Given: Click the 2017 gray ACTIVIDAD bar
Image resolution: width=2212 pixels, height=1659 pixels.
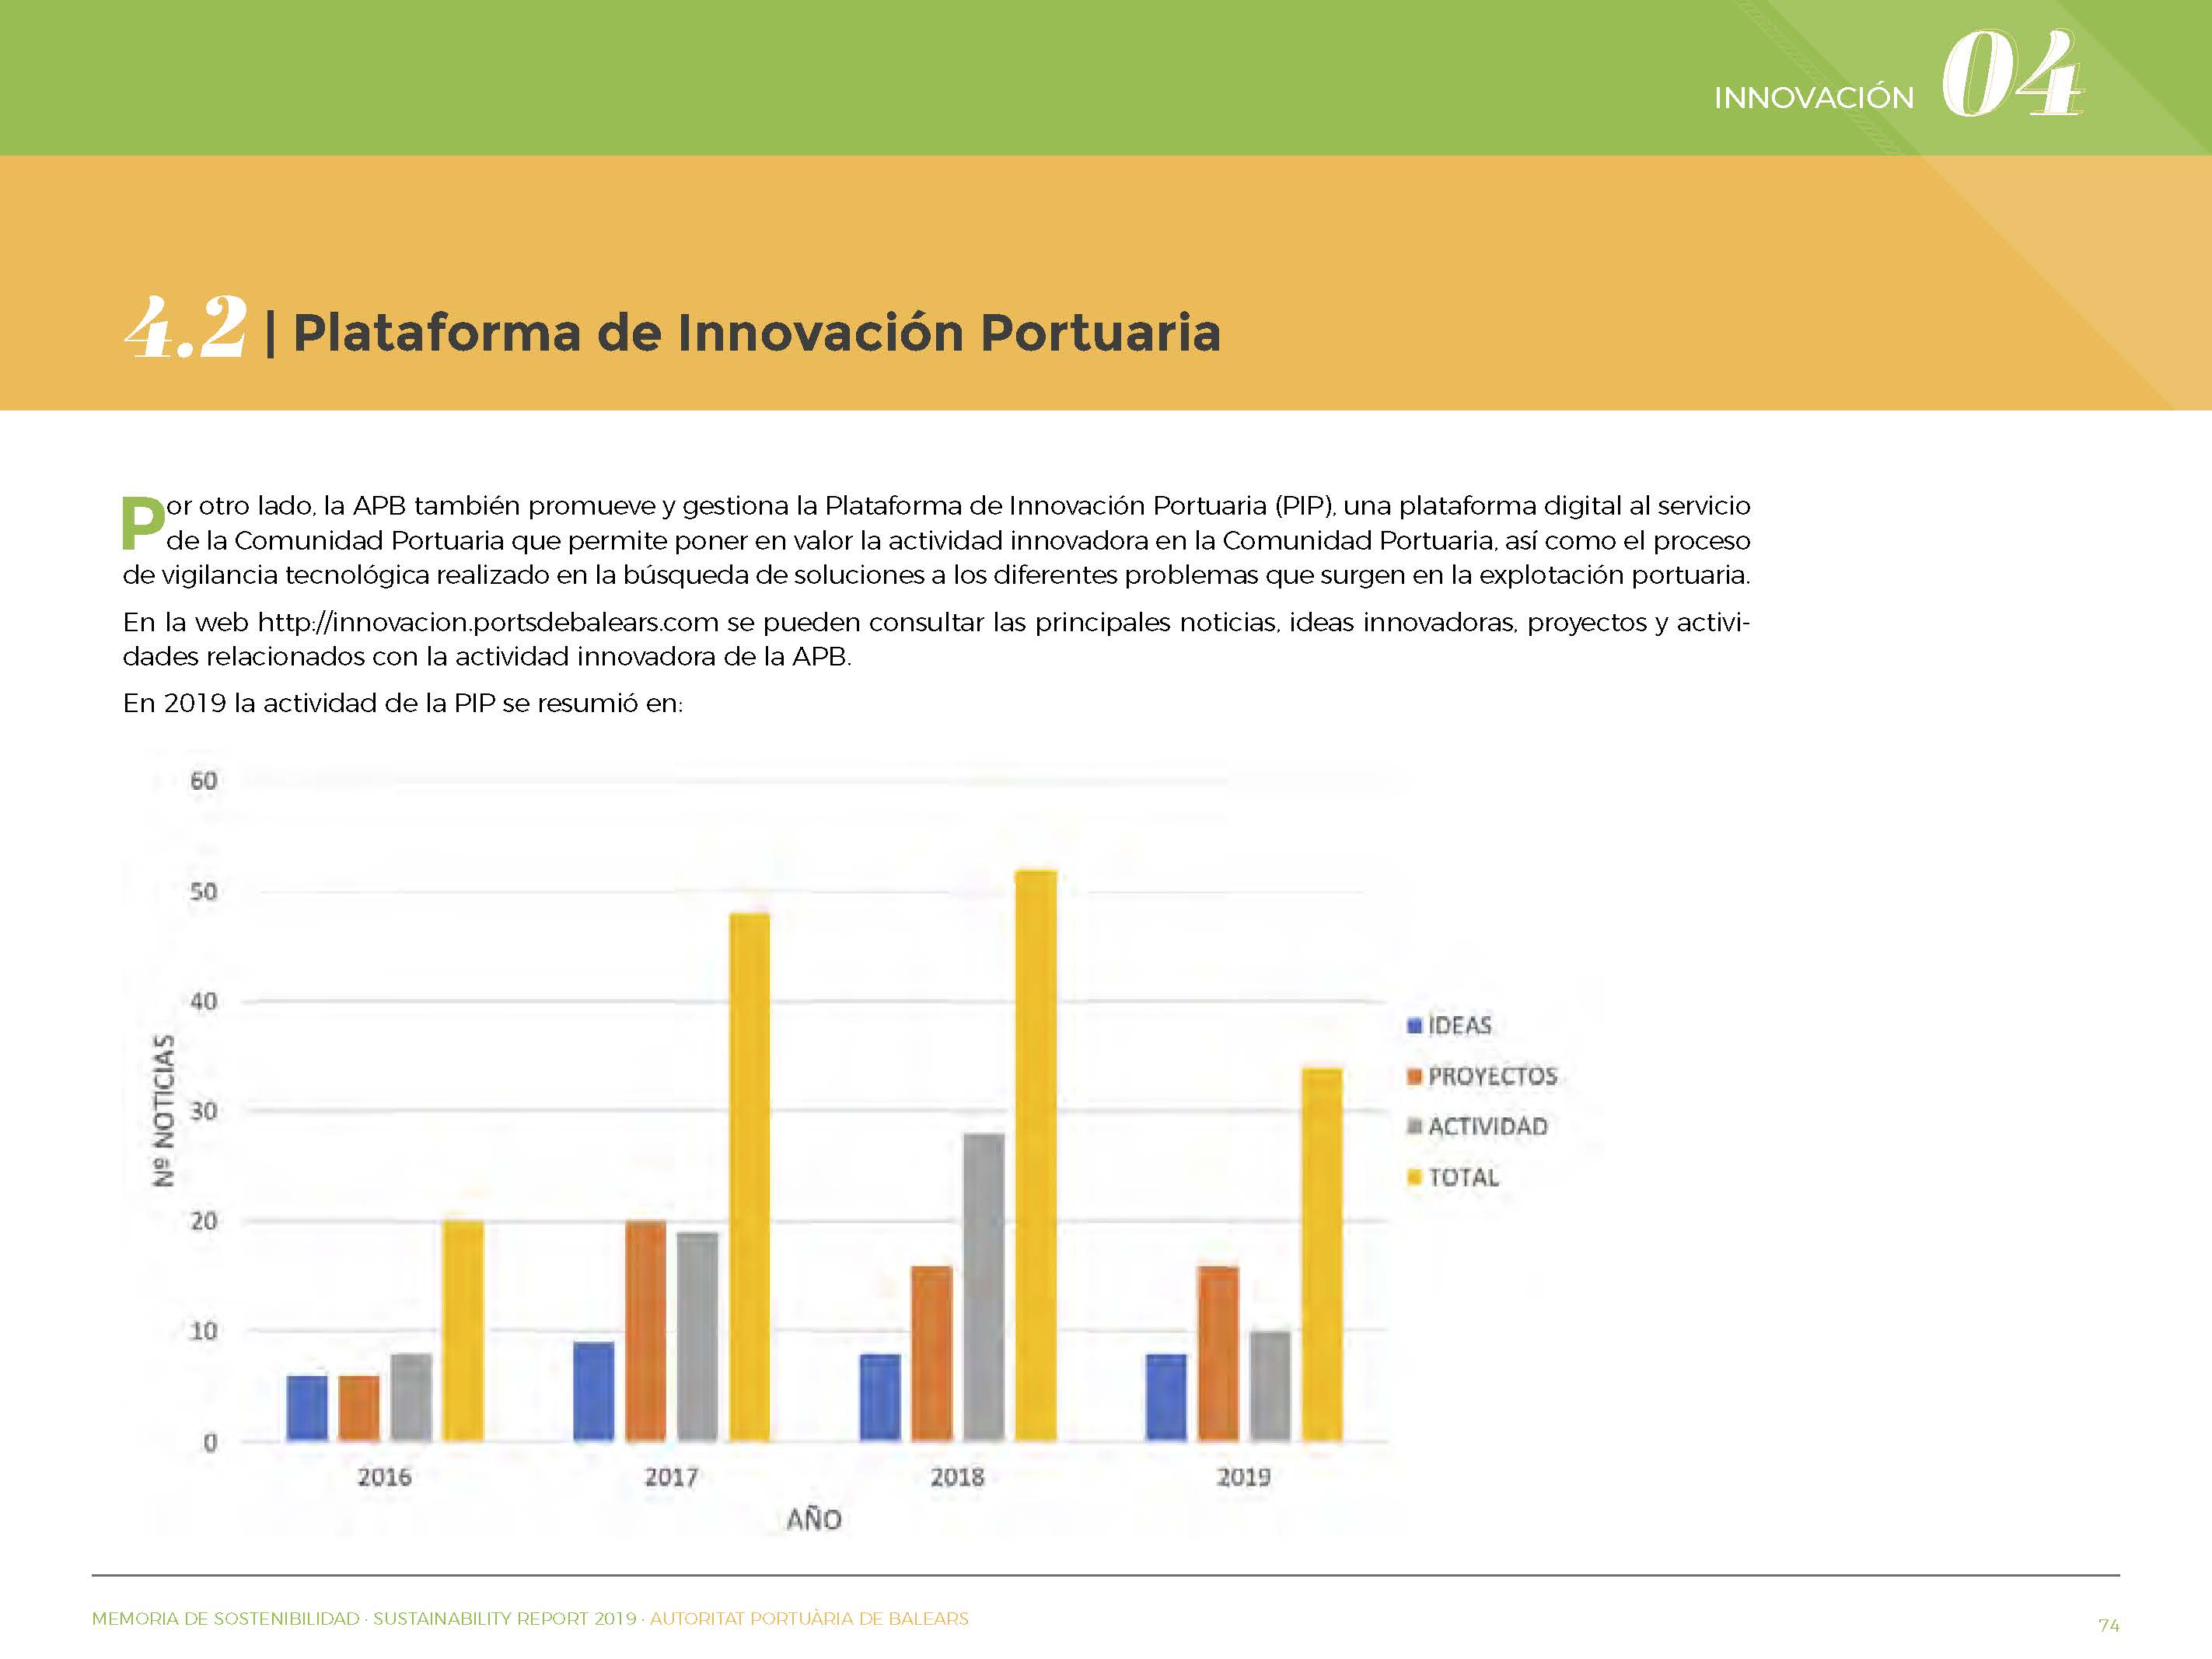Looking at the screenshot, I should [x=697, y=1337].
